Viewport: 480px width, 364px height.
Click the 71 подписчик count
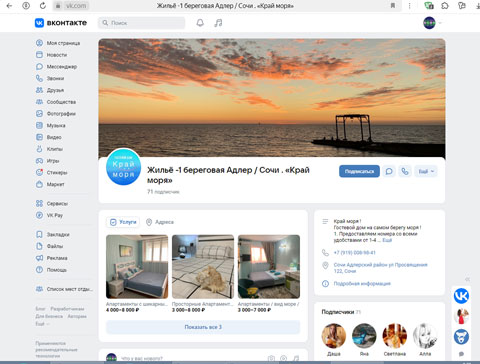(x=163, y=192)
